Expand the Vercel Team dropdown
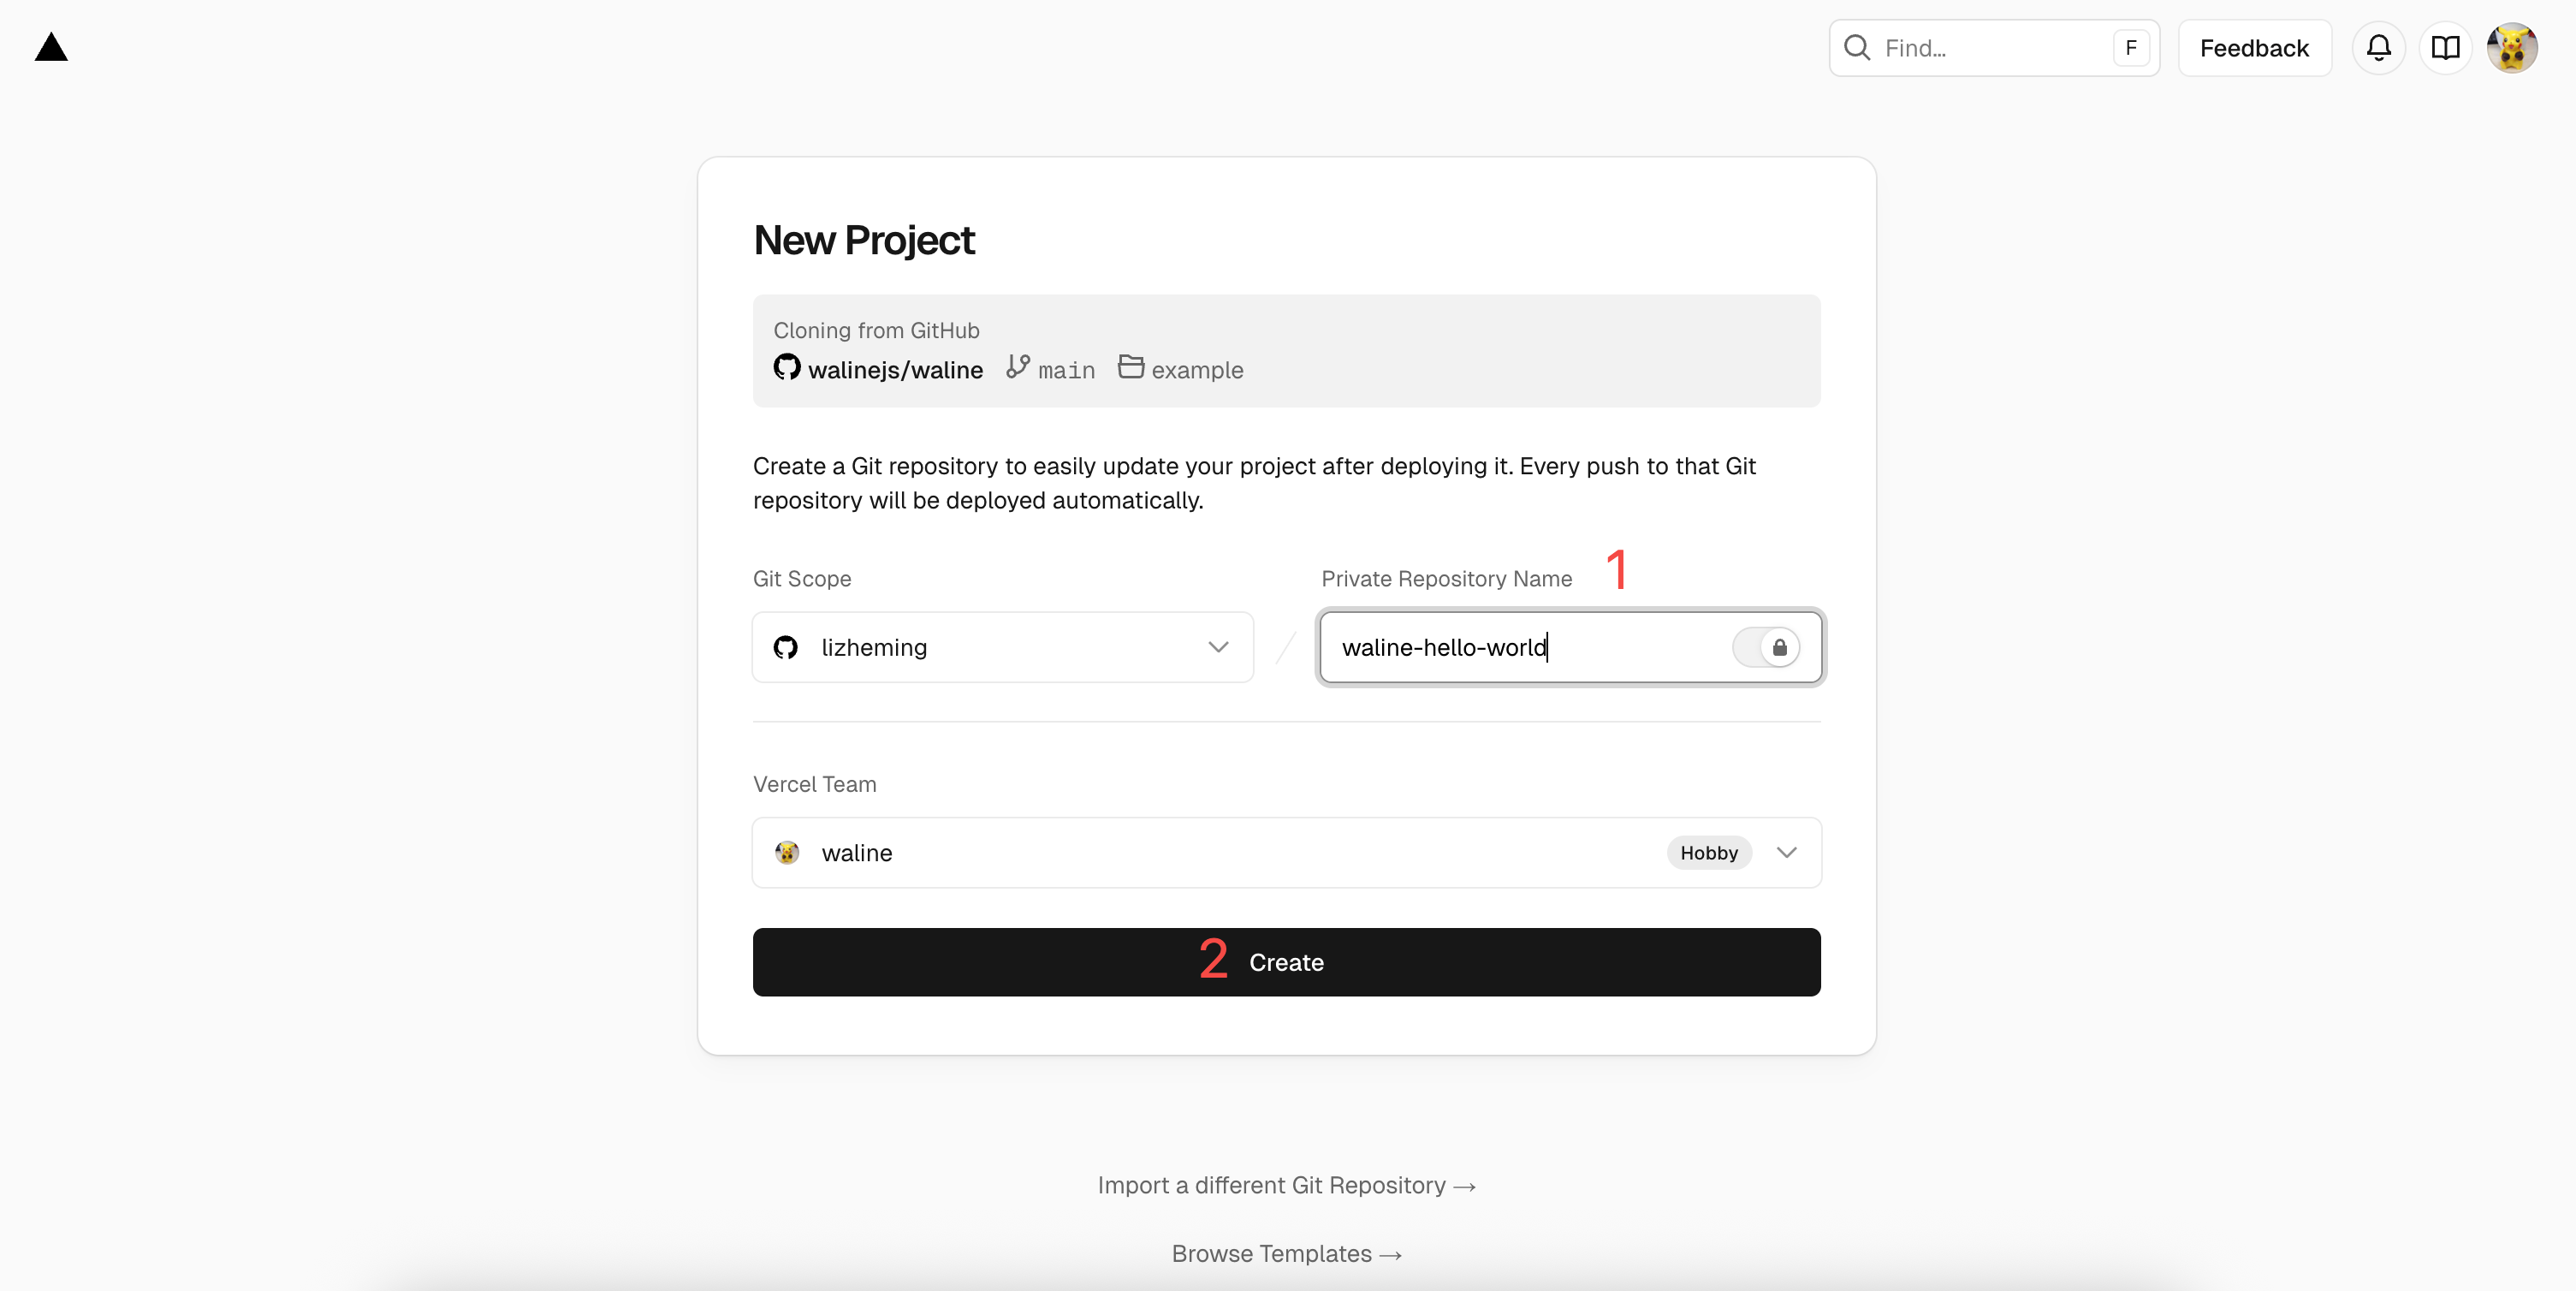The width and height of the screenshot is (2576, 1291). [1787, 852]
